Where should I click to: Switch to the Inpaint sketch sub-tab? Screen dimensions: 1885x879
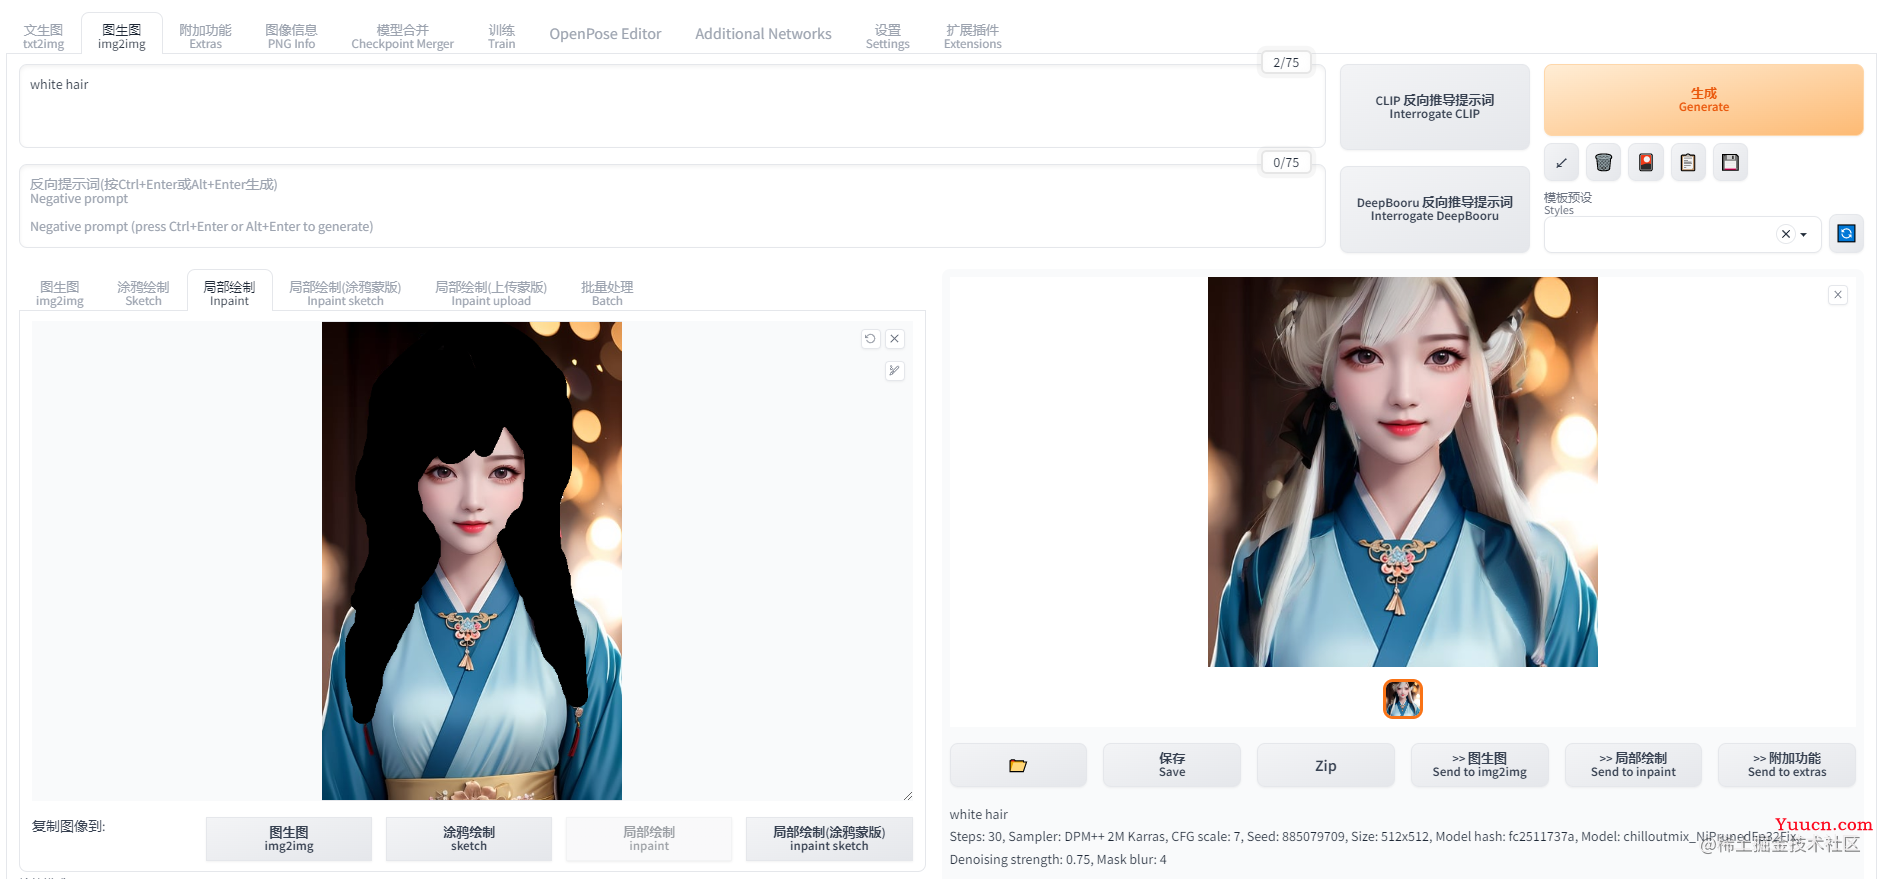point(345,293)
